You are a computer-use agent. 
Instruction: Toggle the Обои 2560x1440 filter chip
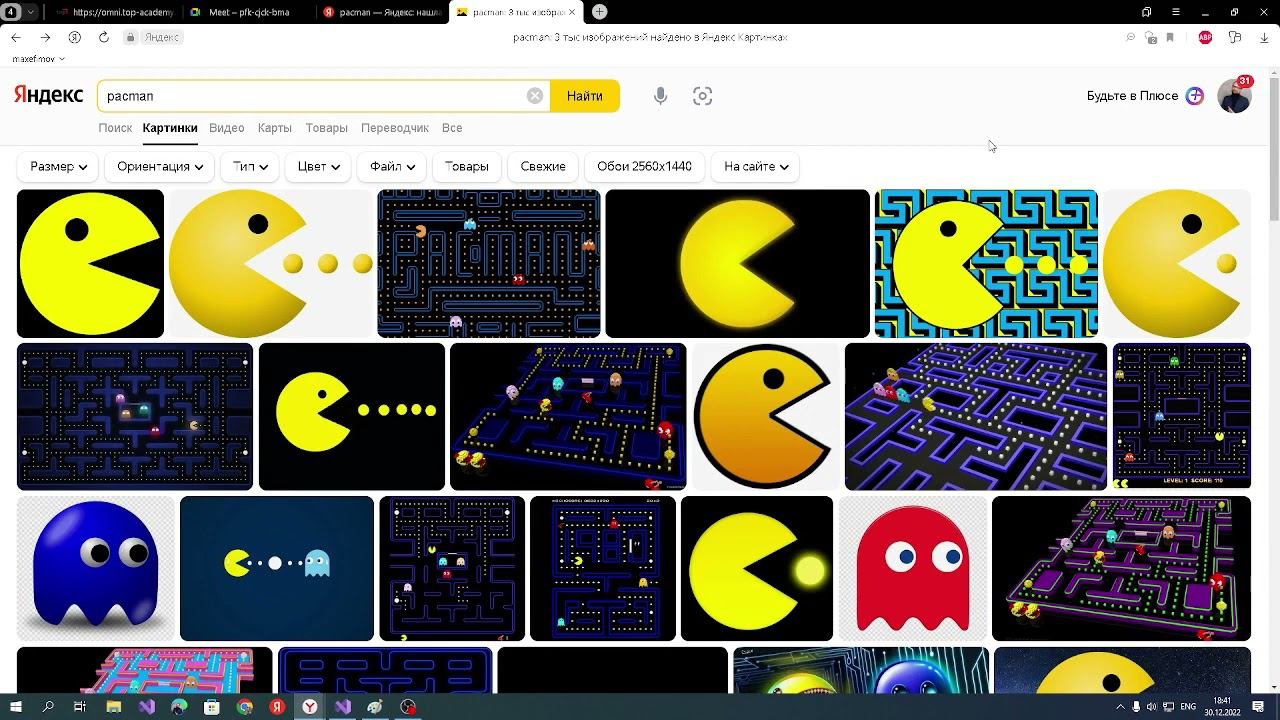(x=644, y=167)
